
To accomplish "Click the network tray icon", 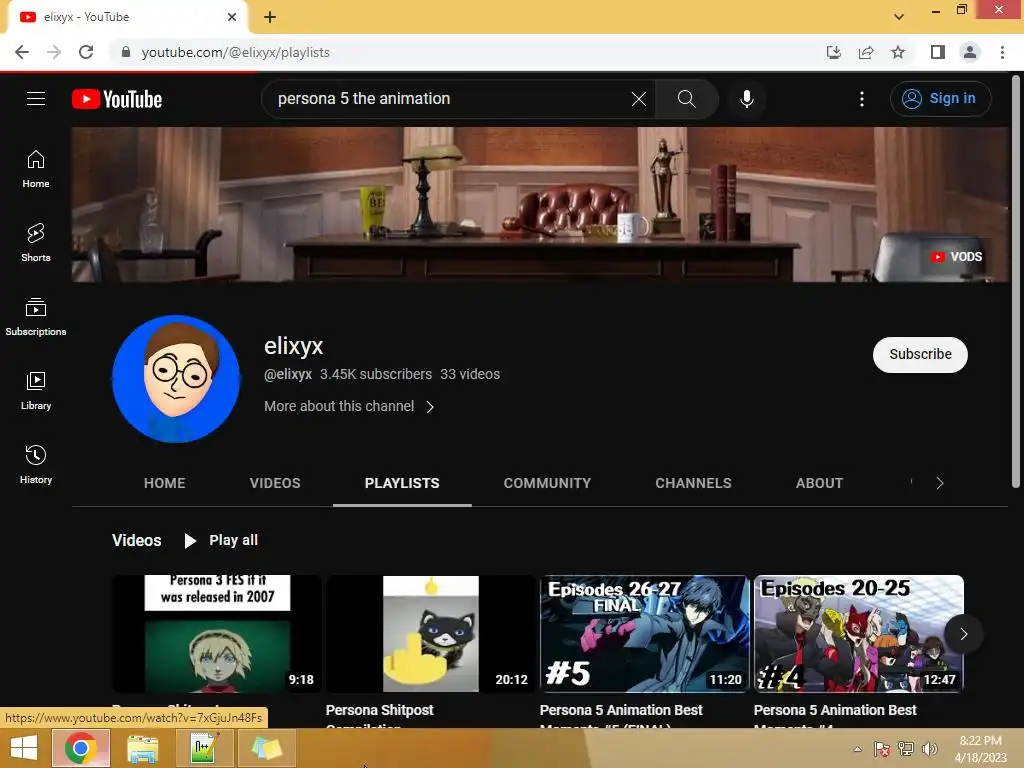I will point(906,749).
